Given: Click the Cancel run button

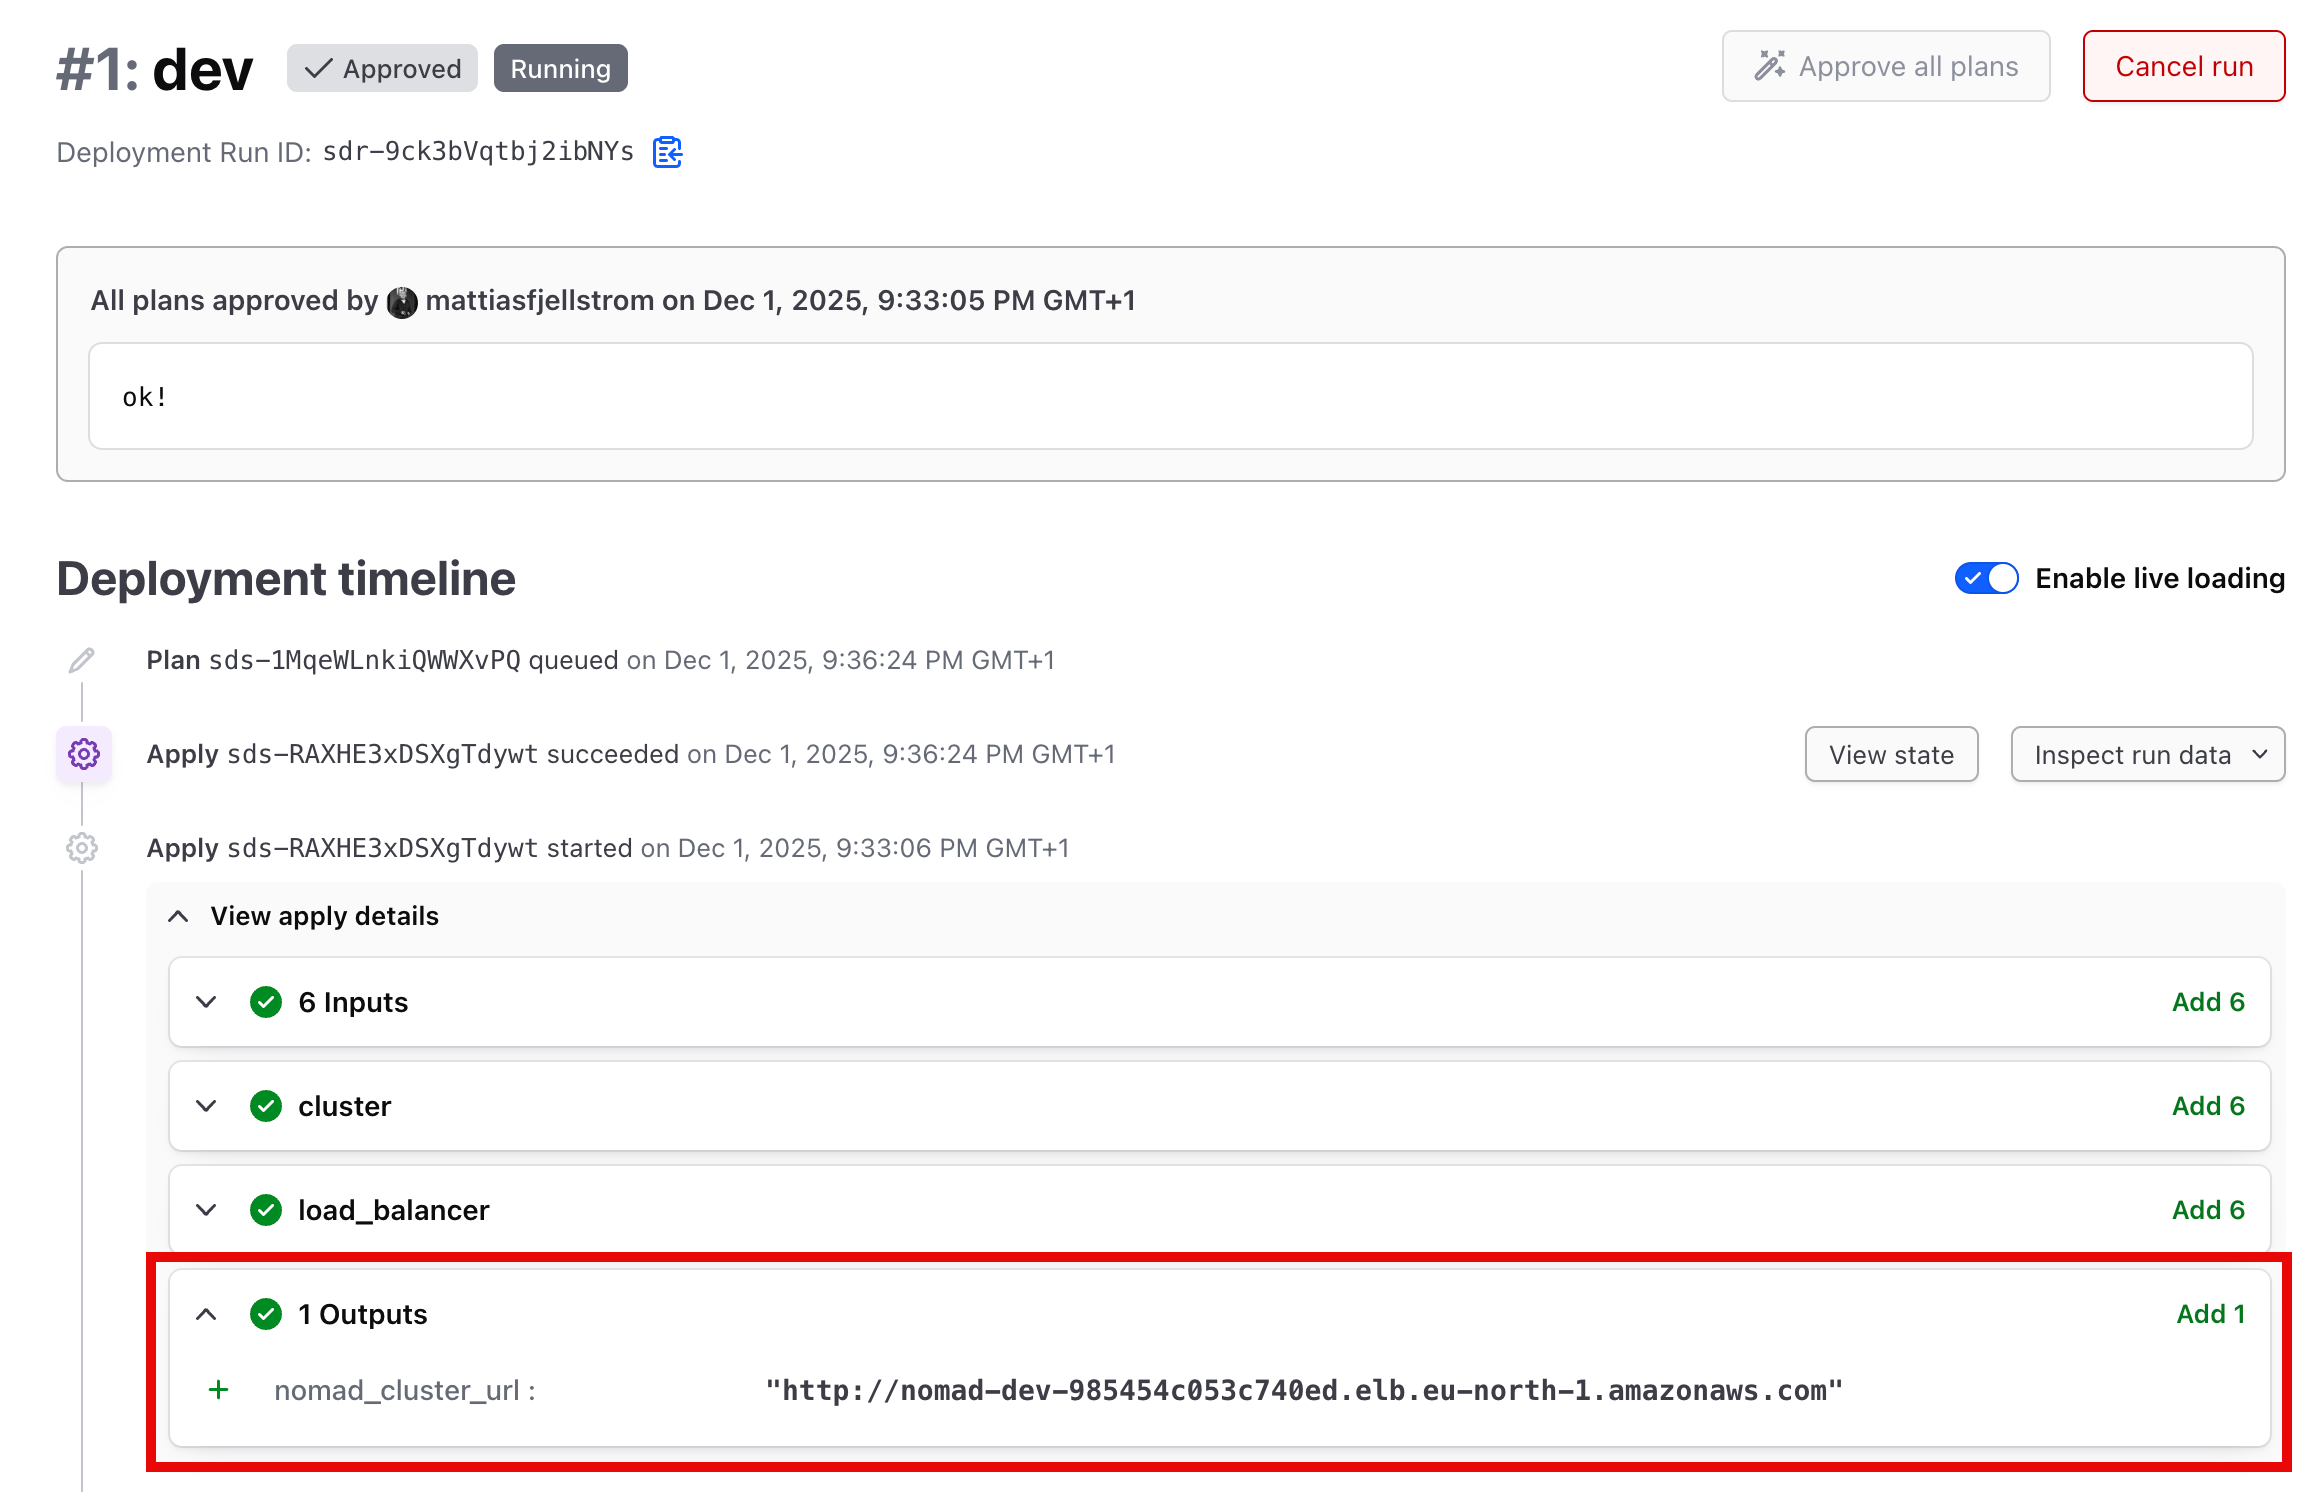Looking at the screenshot, I should [2183, 65].
